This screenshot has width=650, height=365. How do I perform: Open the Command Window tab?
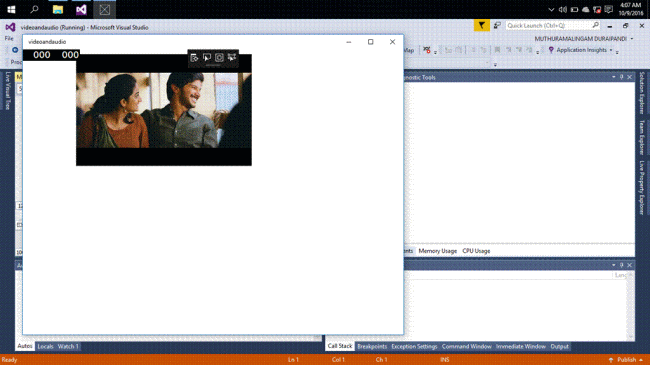[x=466, y=346]
